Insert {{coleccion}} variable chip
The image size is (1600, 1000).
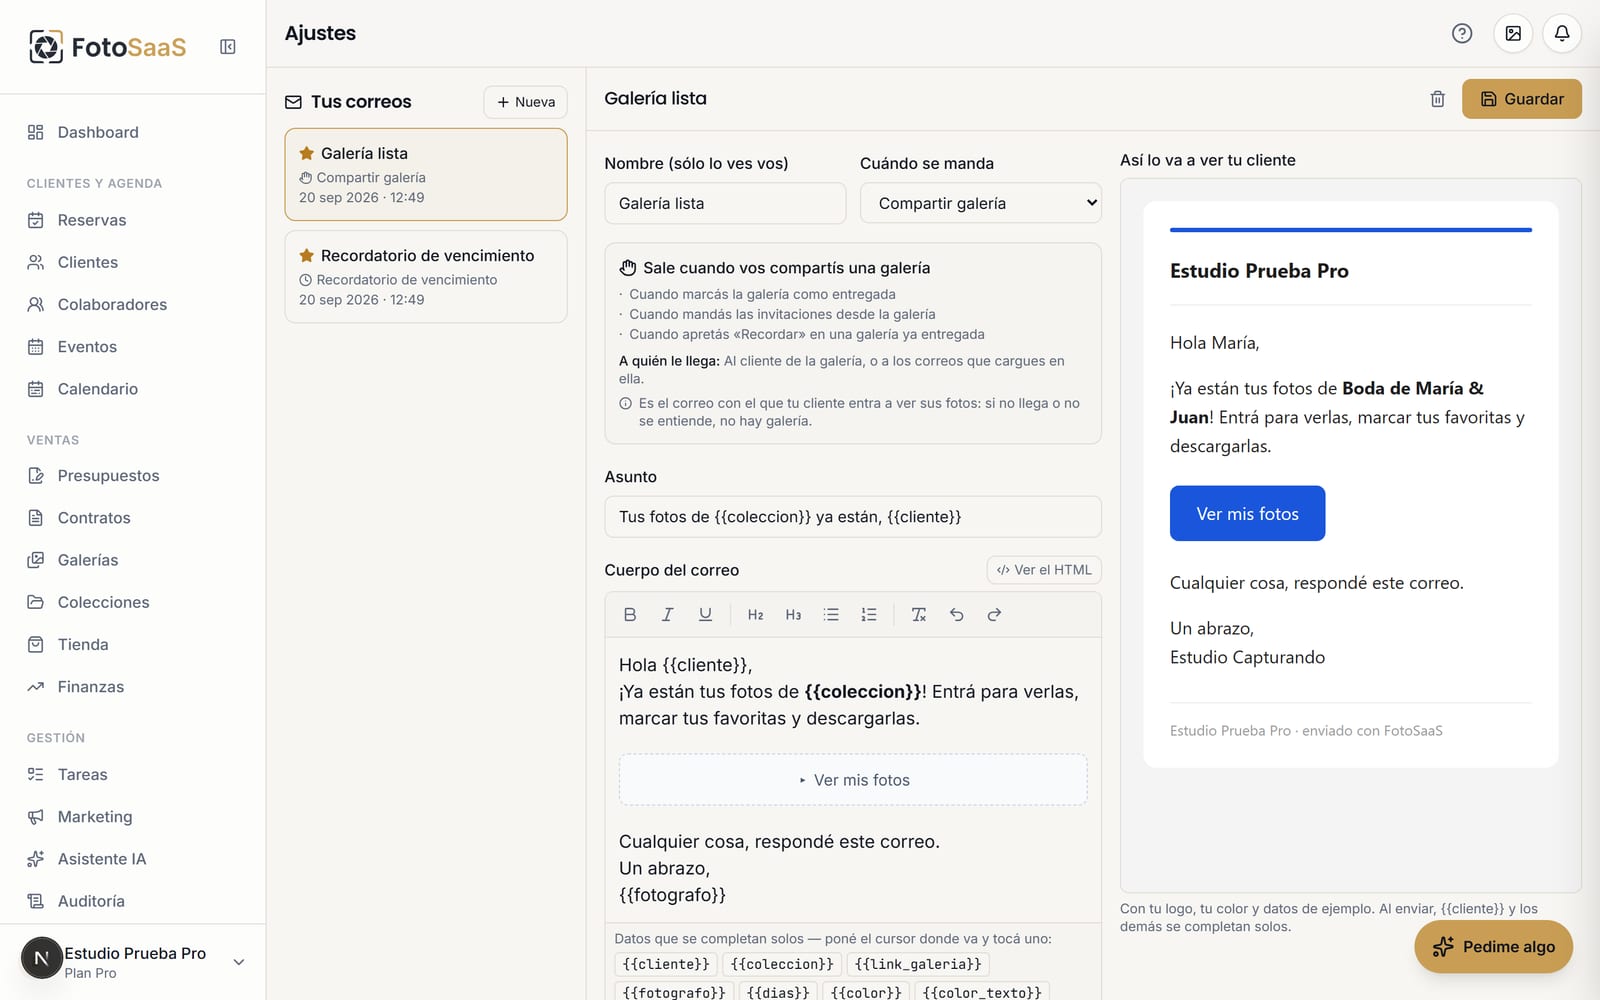[x=782, y=964]
